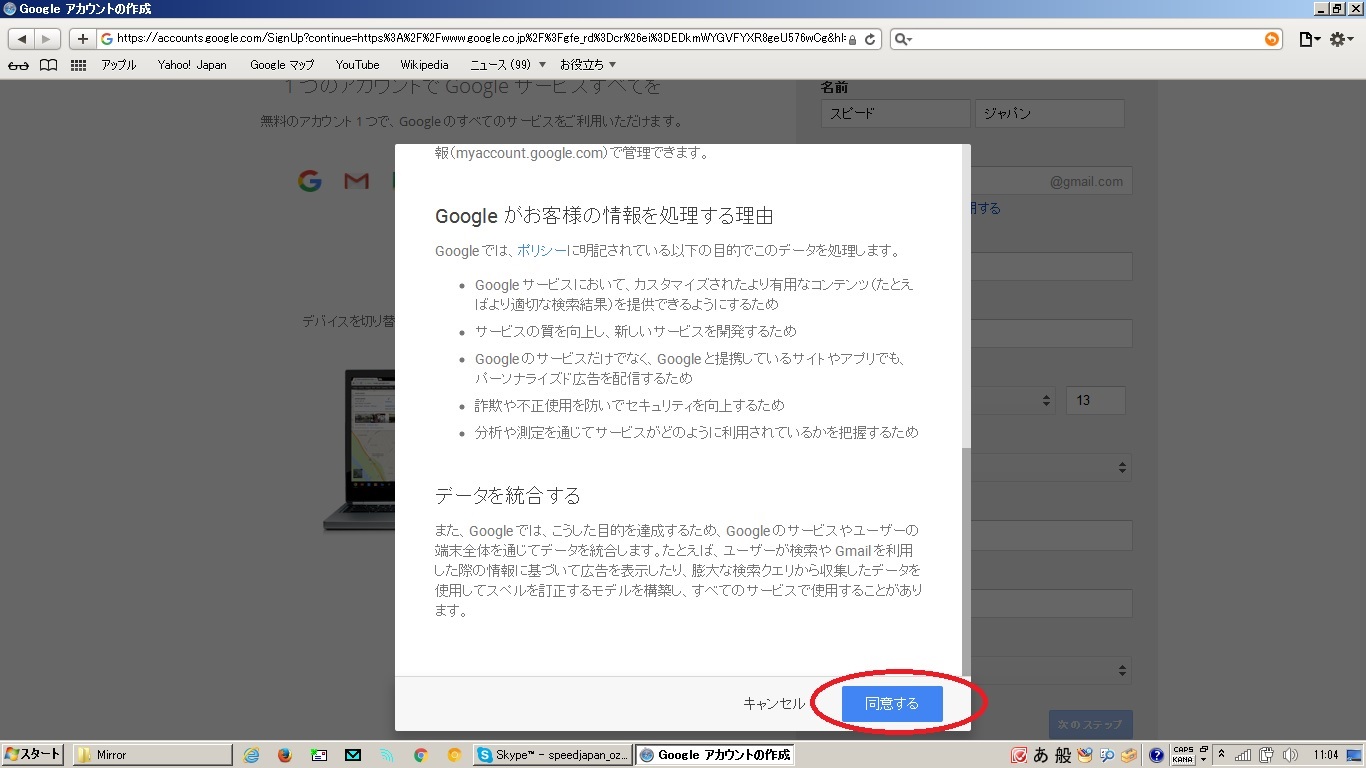Open the page menu icon in the toolbar

[1308, 39]
